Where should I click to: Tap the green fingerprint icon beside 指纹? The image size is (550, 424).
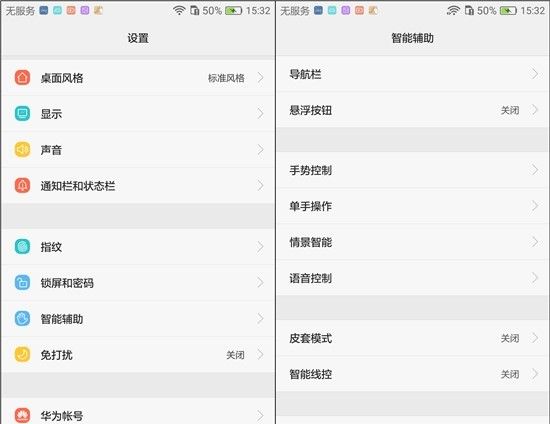[x=22, y=247]
